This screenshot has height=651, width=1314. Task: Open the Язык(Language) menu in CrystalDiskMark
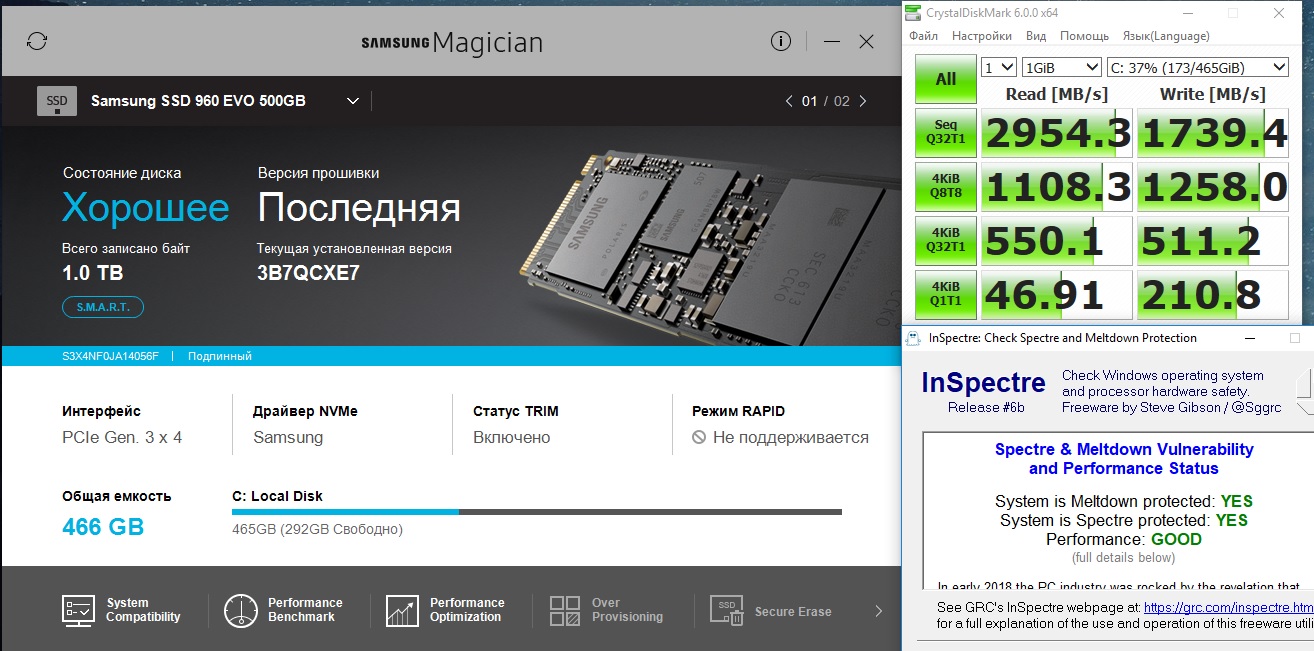[x=1164, y=36]
